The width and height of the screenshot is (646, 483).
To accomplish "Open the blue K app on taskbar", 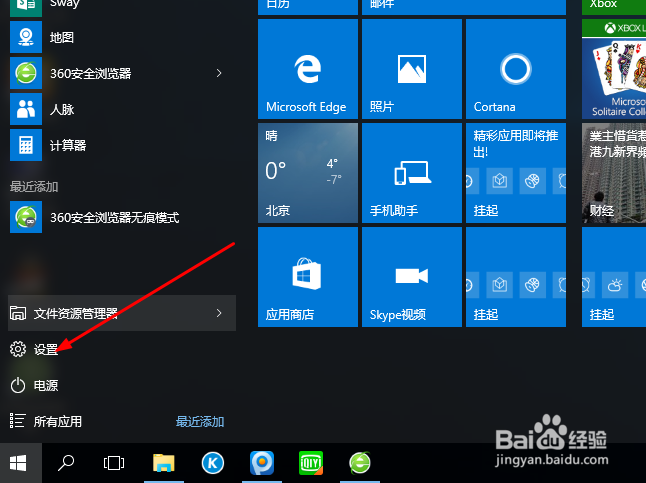I will click(213, 463).
